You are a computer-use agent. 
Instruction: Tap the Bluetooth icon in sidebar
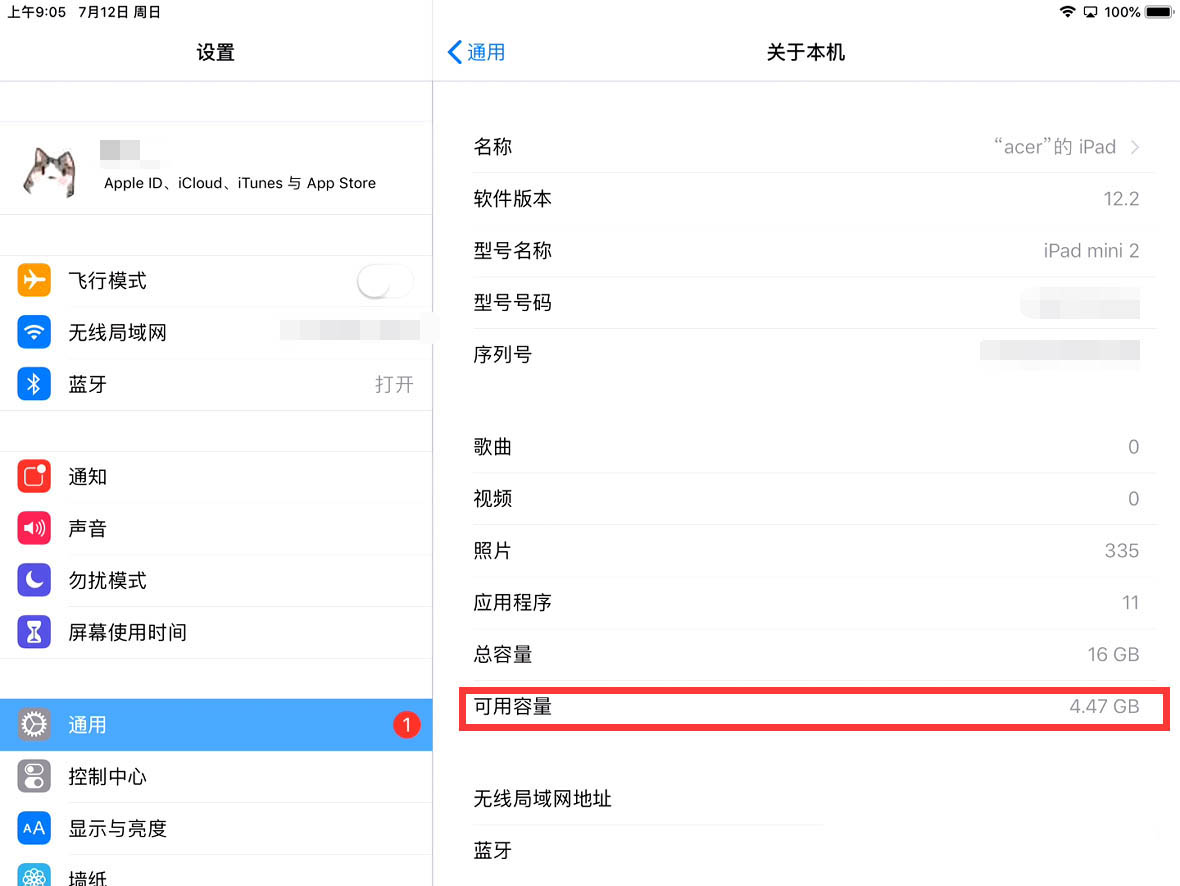click(x=34, y=384)
